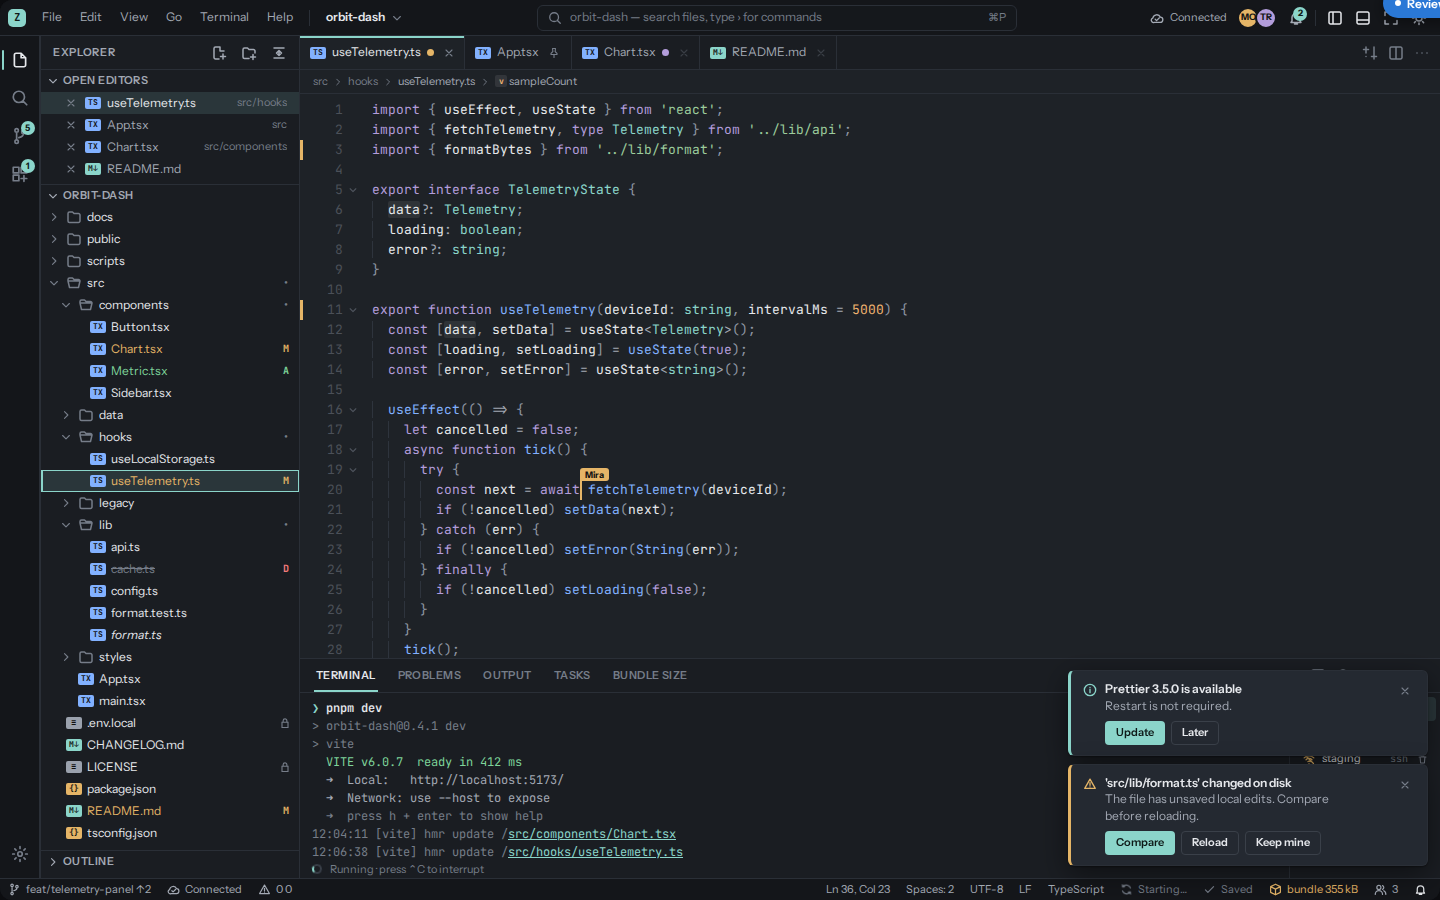Click the Connected status in the title bar

[x=1188, y=17]
